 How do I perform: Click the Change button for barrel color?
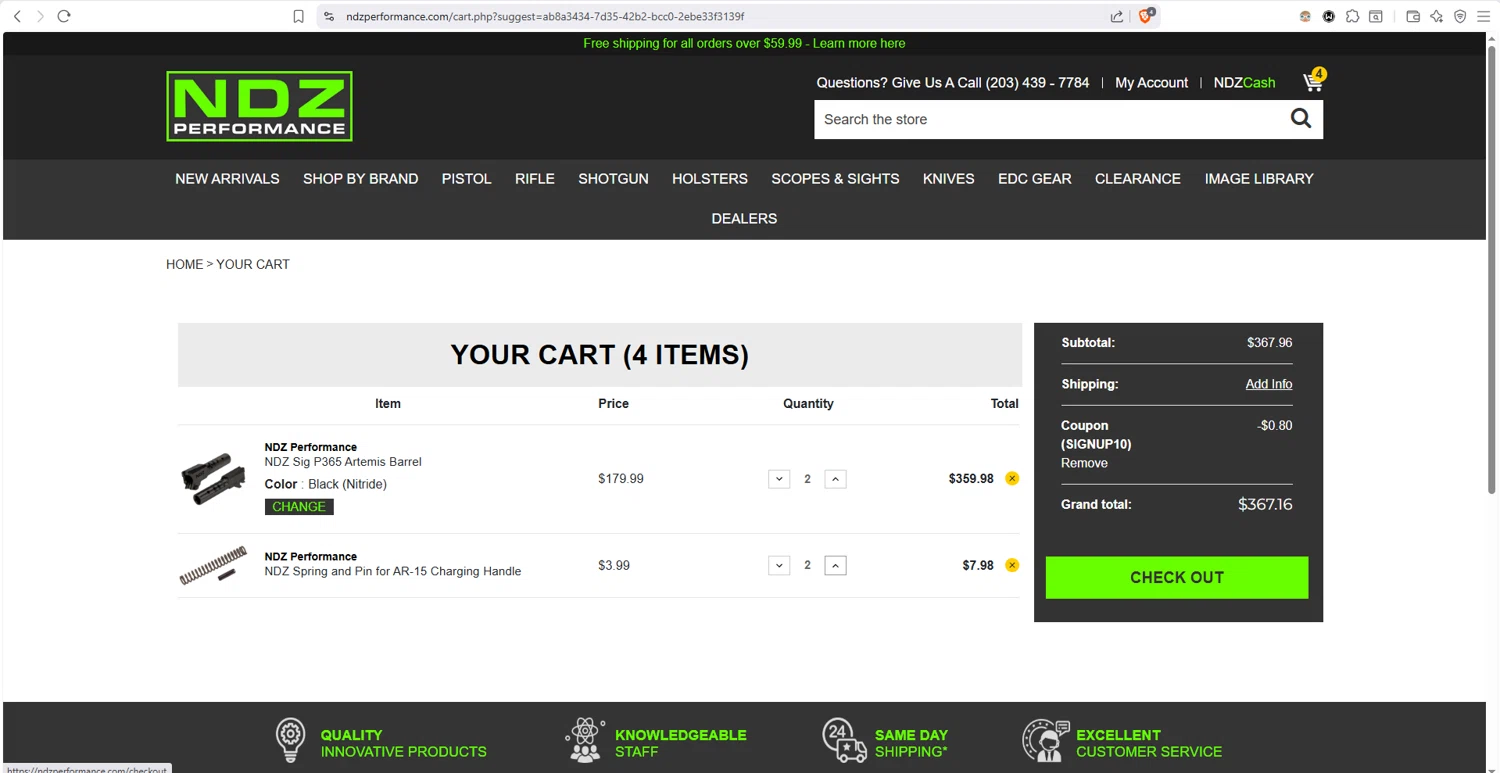point(299,507)
